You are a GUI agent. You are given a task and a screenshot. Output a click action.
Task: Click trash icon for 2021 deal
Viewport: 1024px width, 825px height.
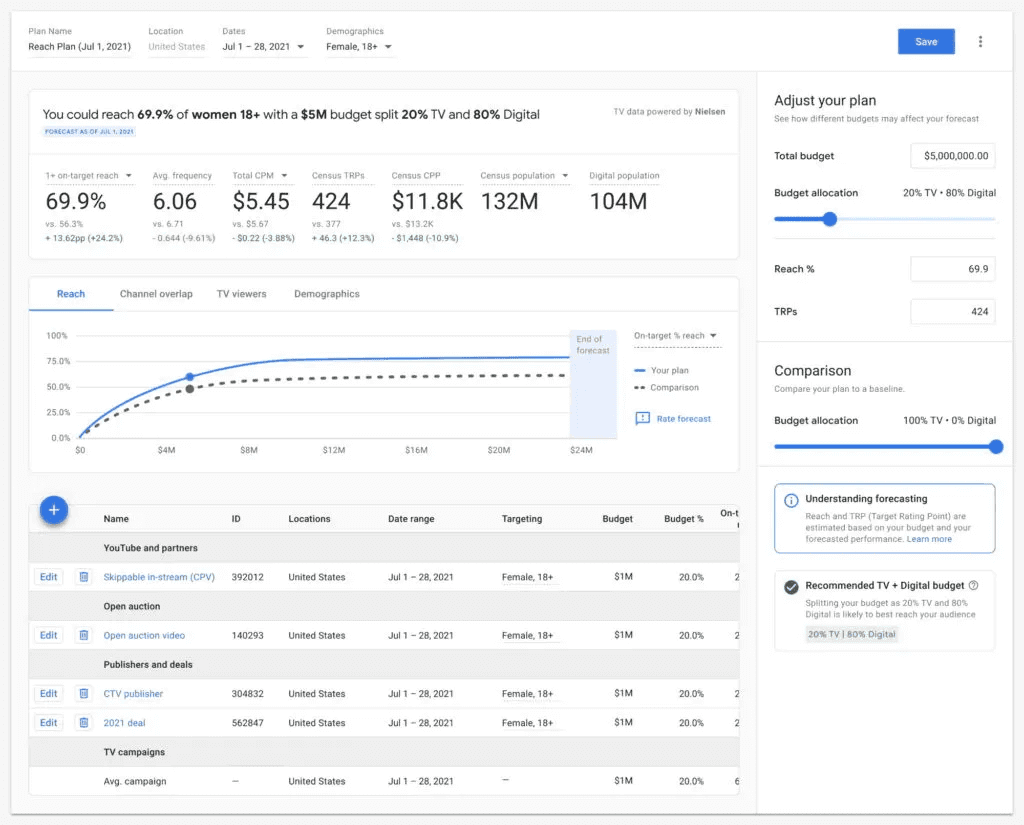coord(84,722)
